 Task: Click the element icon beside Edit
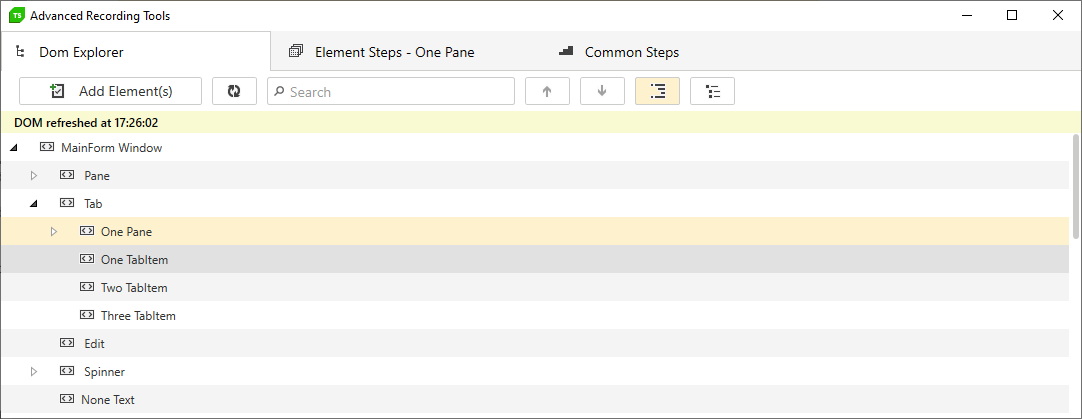tap(67, 343)
